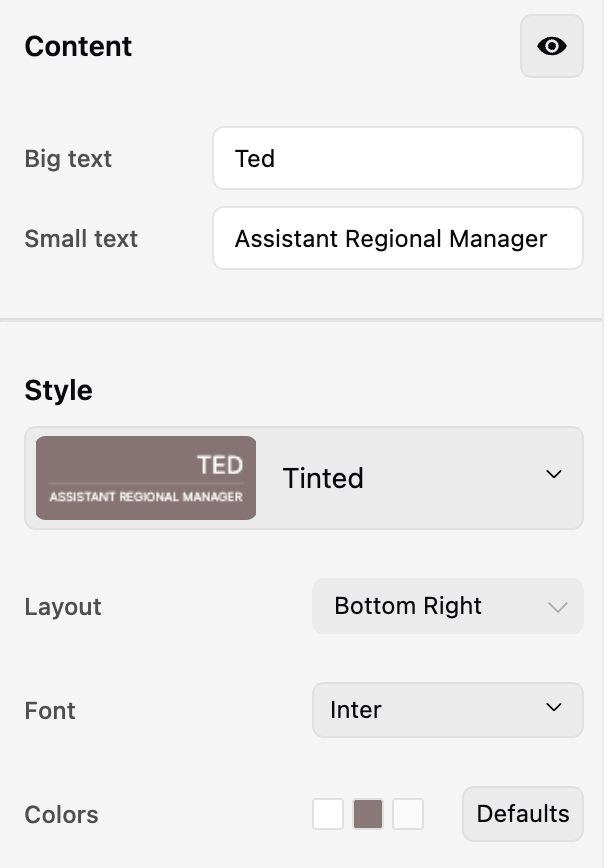Click the Colors label
Viewport: 608px width, 868px height.
click(x=61, y=815)
